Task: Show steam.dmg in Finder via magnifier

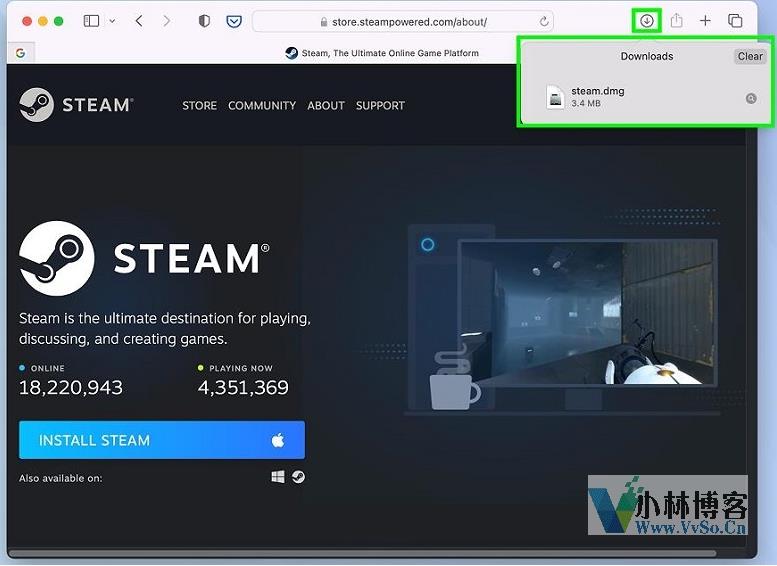Action: 751,98
